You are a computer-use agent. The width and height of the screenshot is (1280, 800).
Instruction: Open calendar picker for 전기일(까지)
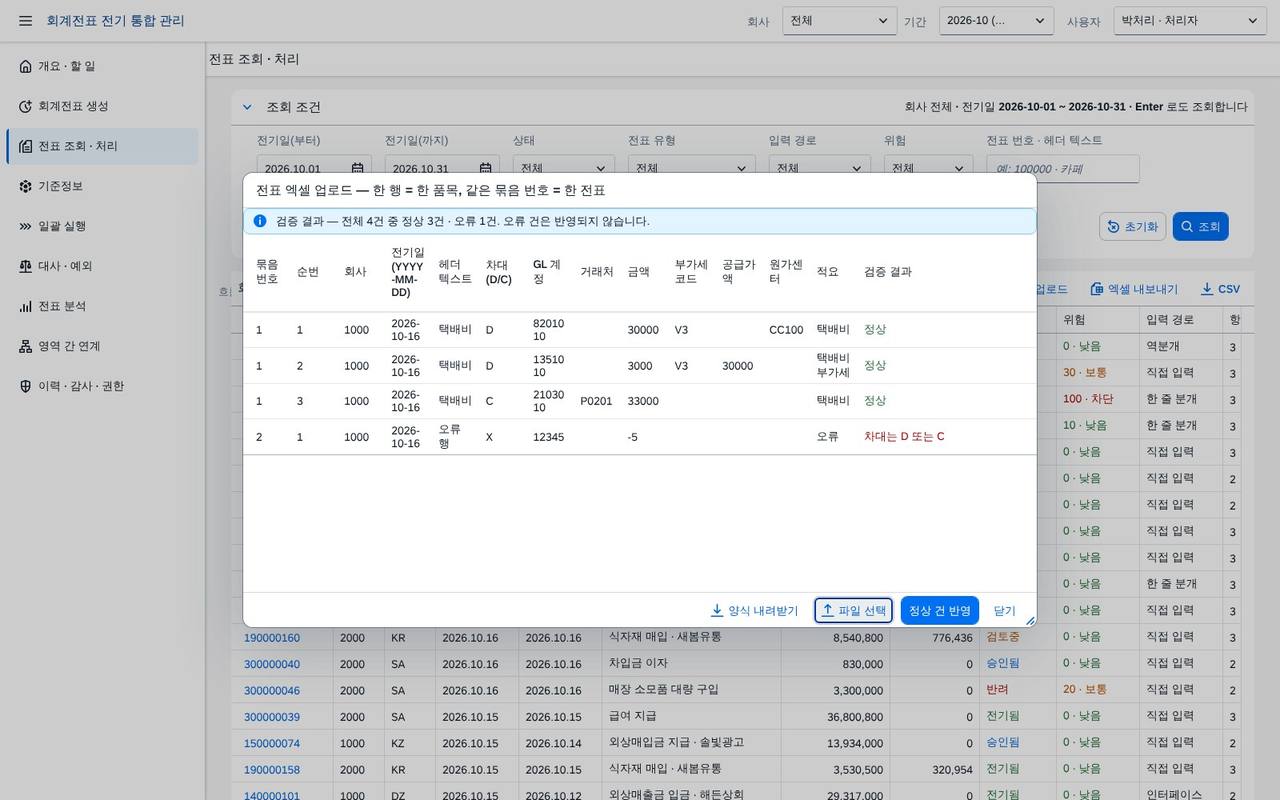(485, 169)
